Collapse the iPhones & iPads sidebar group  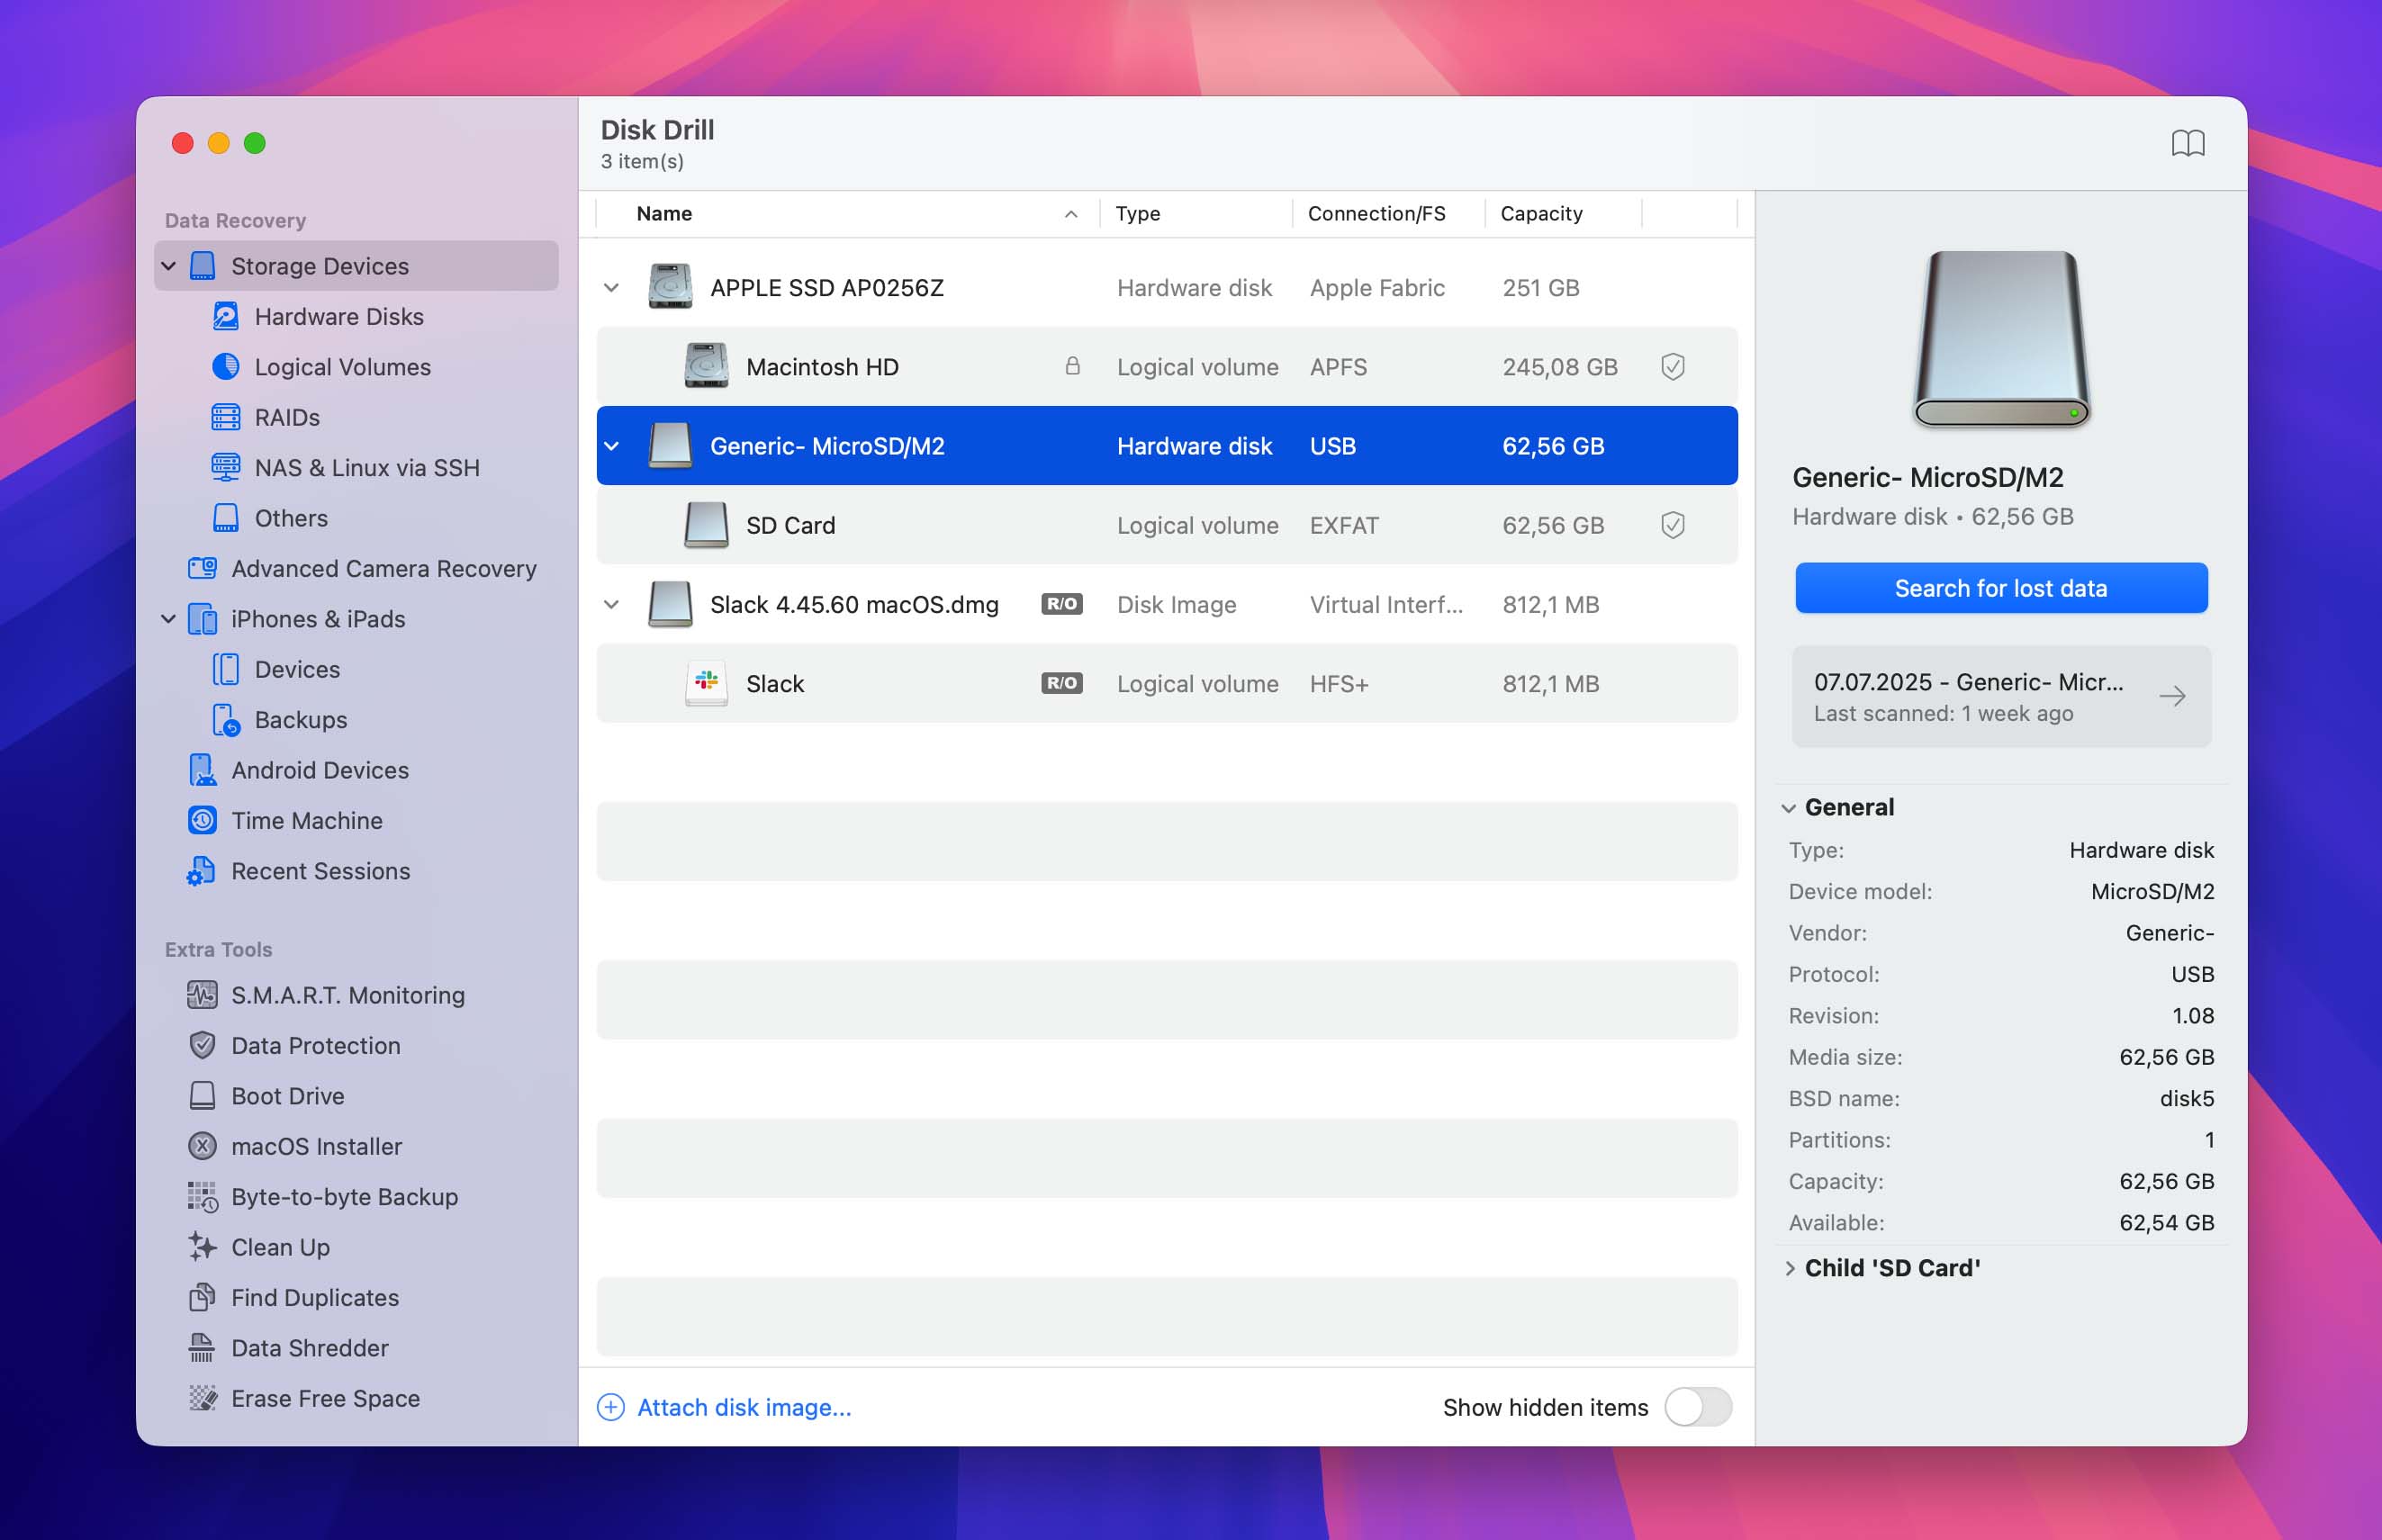coord(169,619)
